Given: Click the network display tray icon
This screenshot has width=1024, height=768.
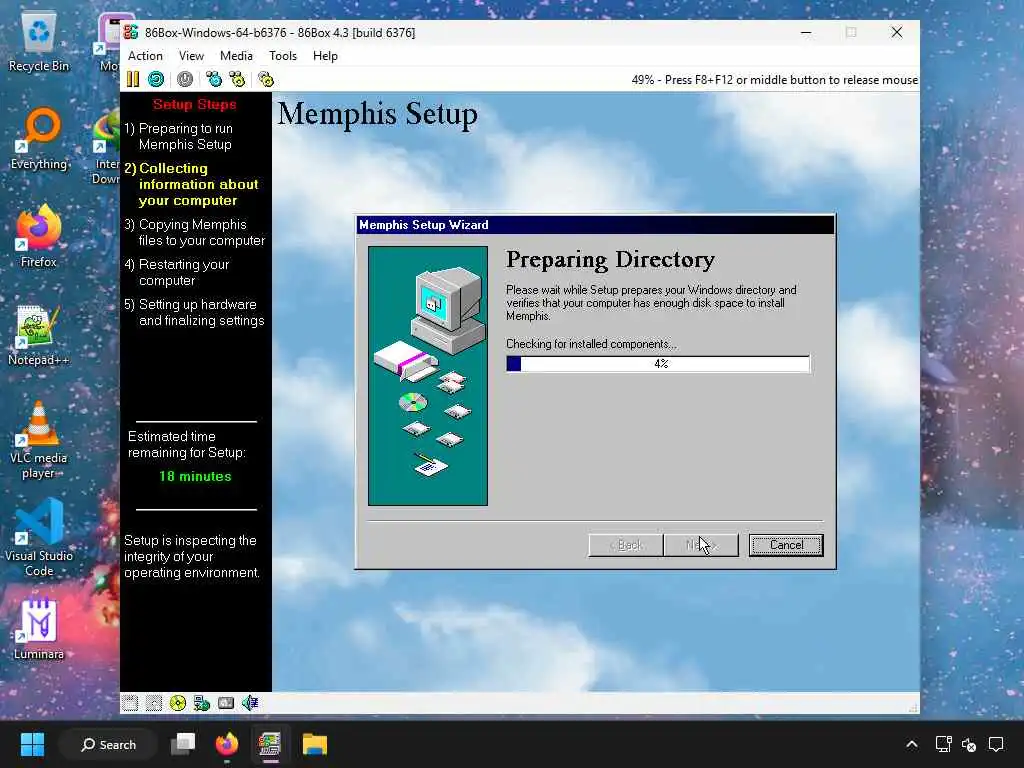Looking at the screenshot, I should [943, 744].
